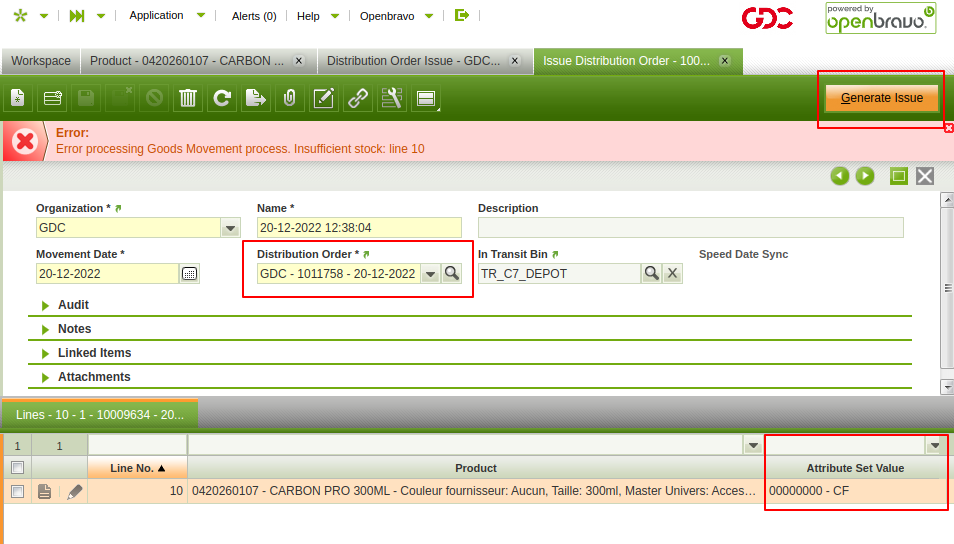
Task: Tick the checkbox for line 10 row
Action: click(x=16, y=491)
